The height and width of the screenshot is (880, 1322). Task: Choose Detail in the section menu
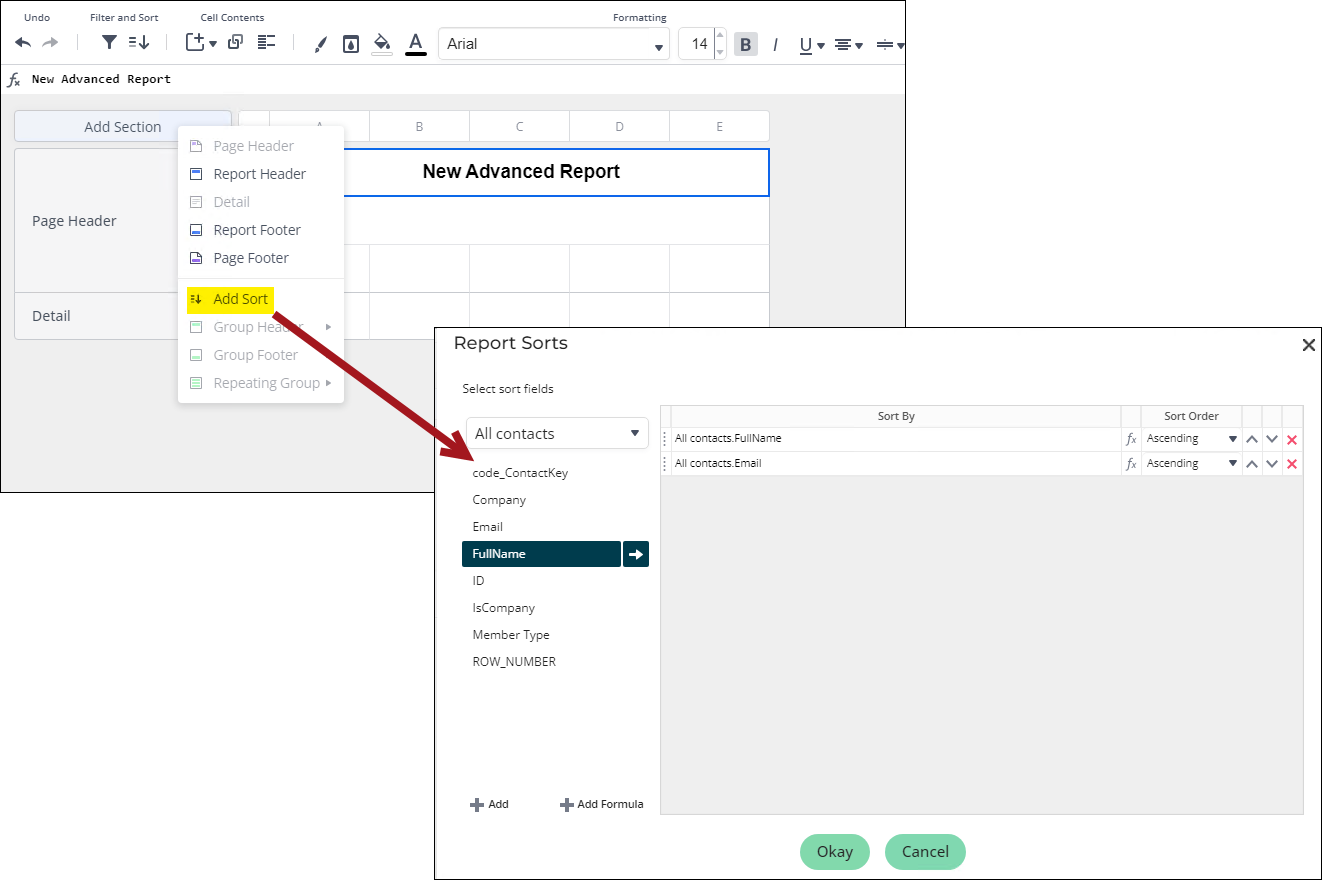click(261, 202)
